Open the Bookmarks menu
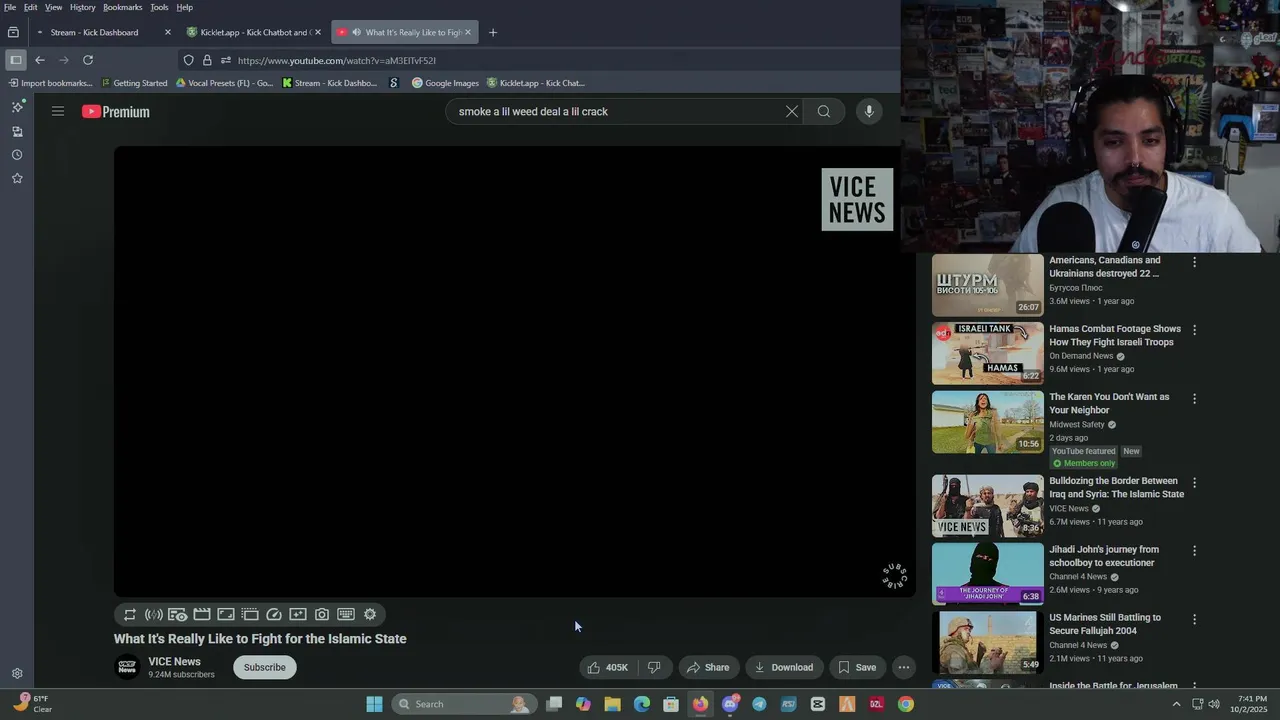This screenshot has width=1280, height=720. pyautogui.click(x=123, y=7)
